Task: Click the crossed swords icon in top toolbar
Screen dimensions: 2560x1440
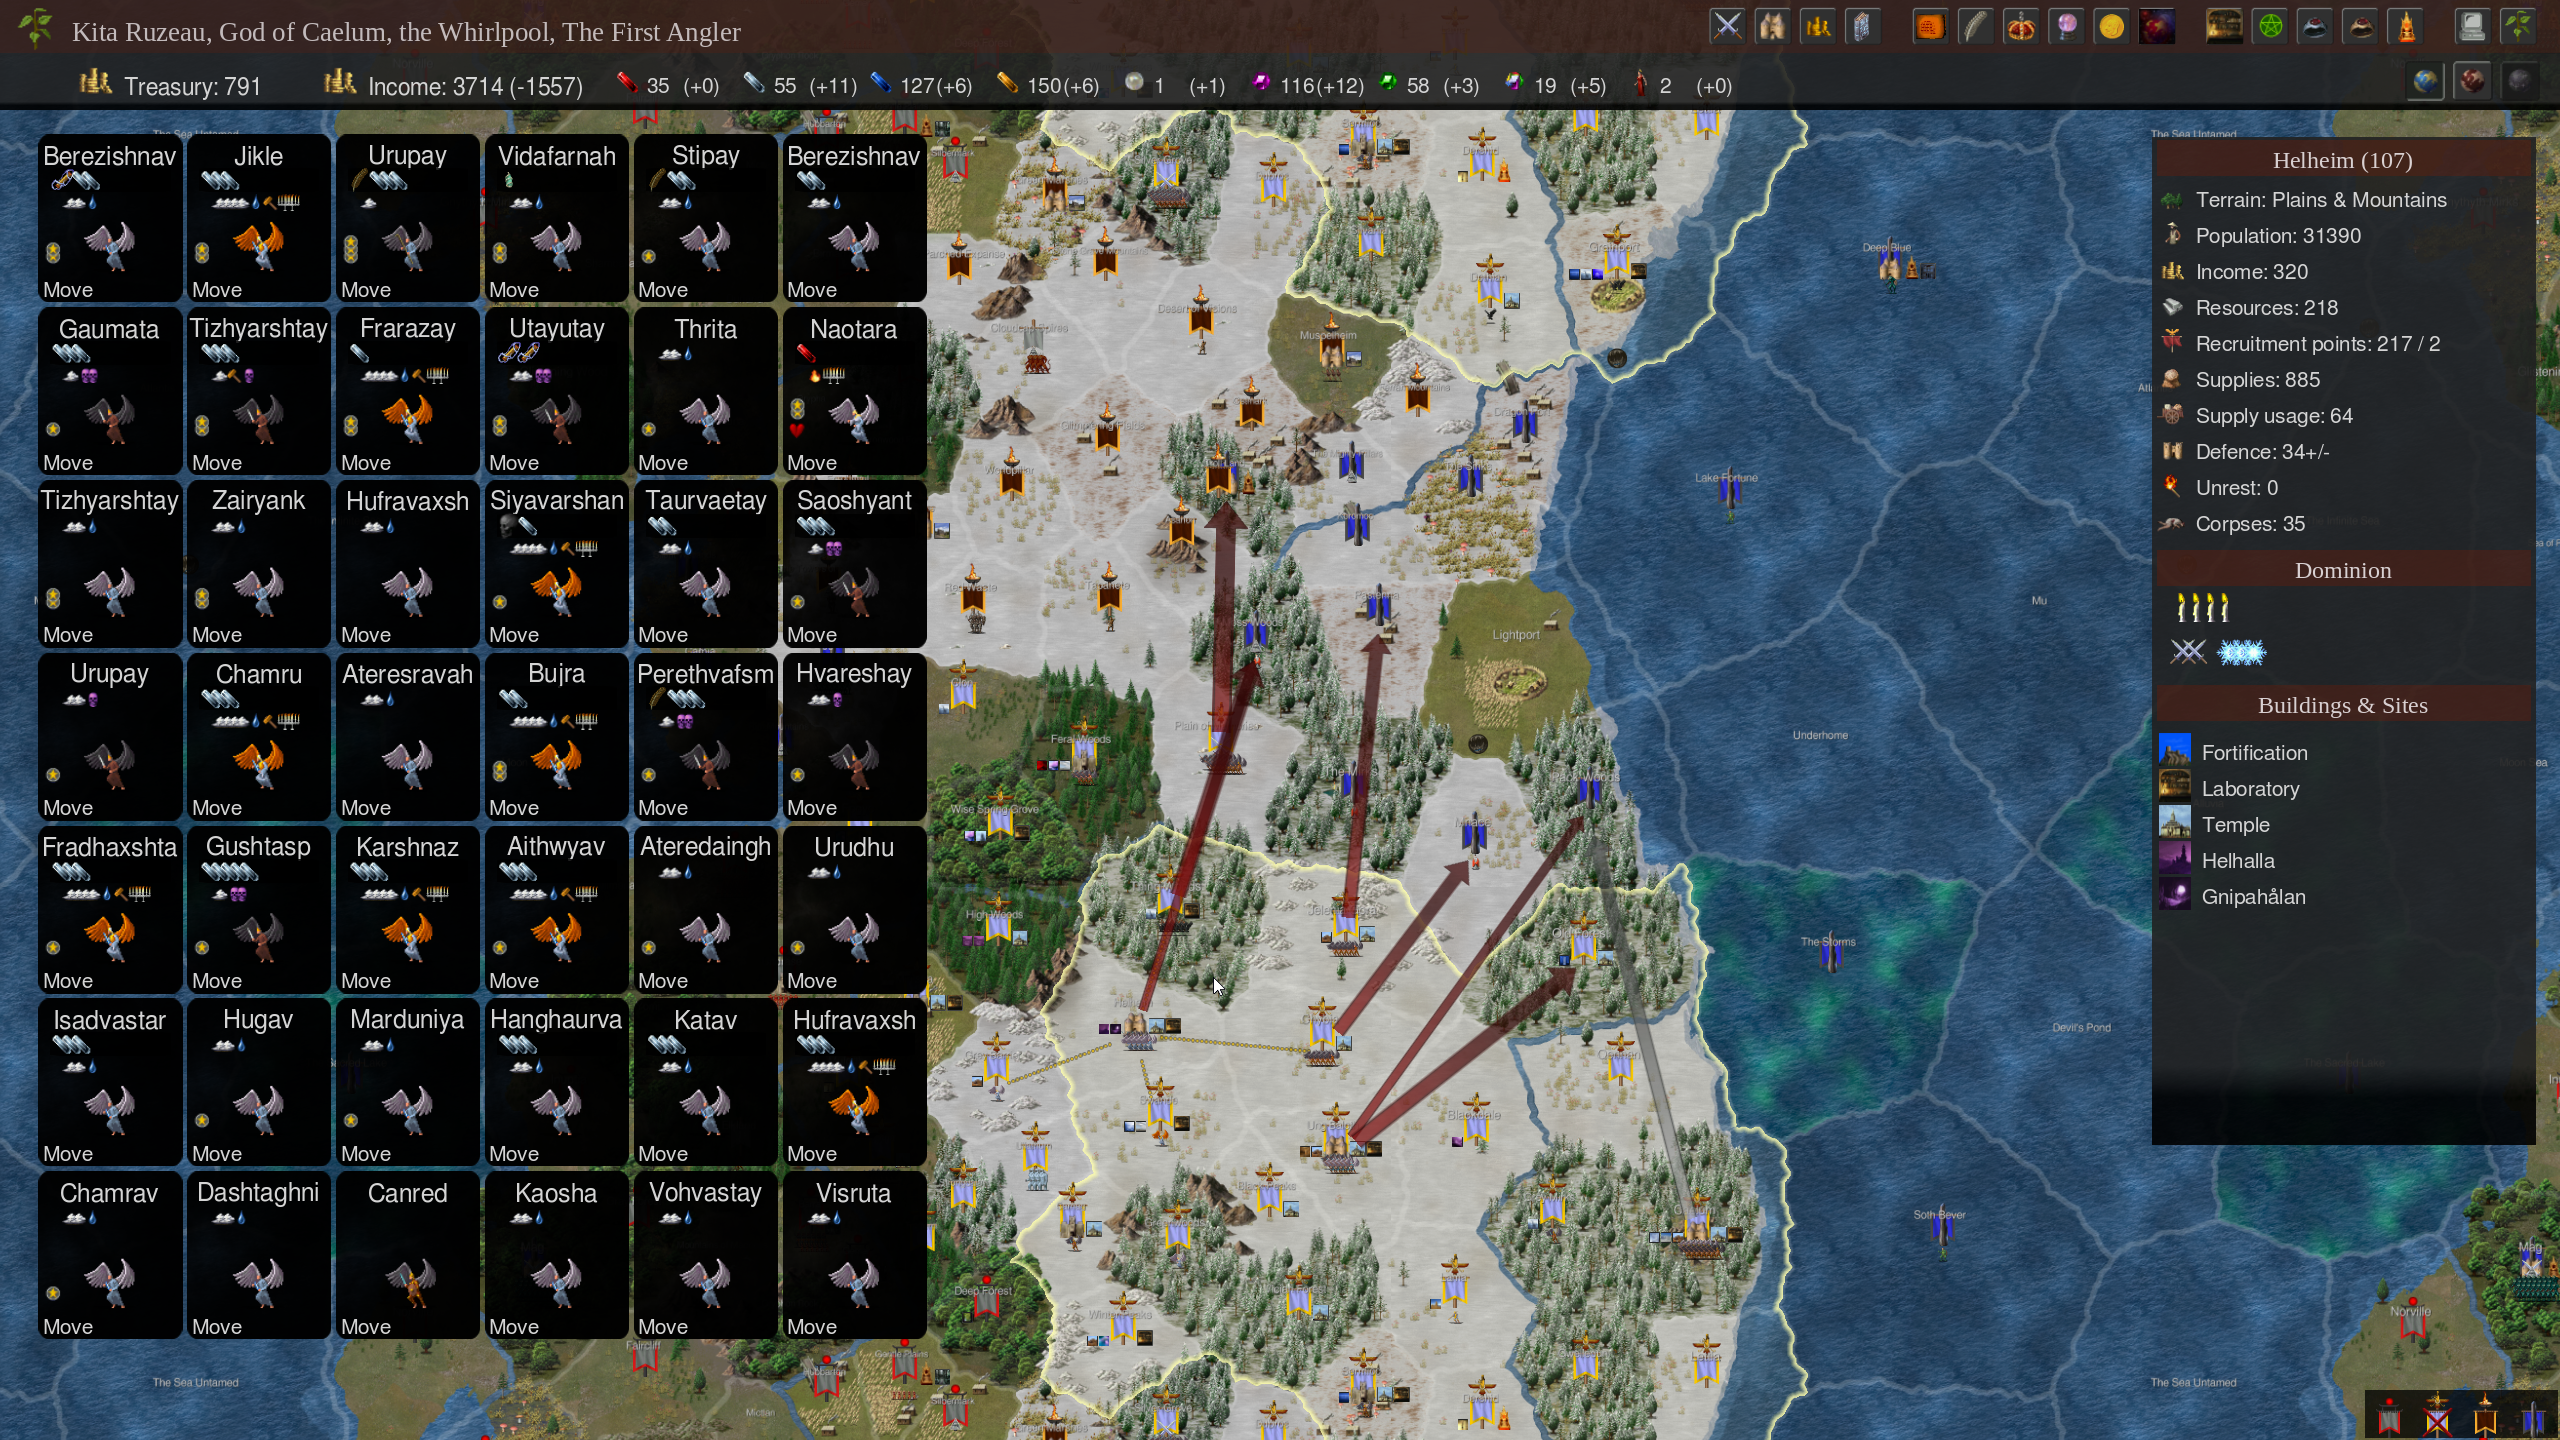Action: [1727, 27]
